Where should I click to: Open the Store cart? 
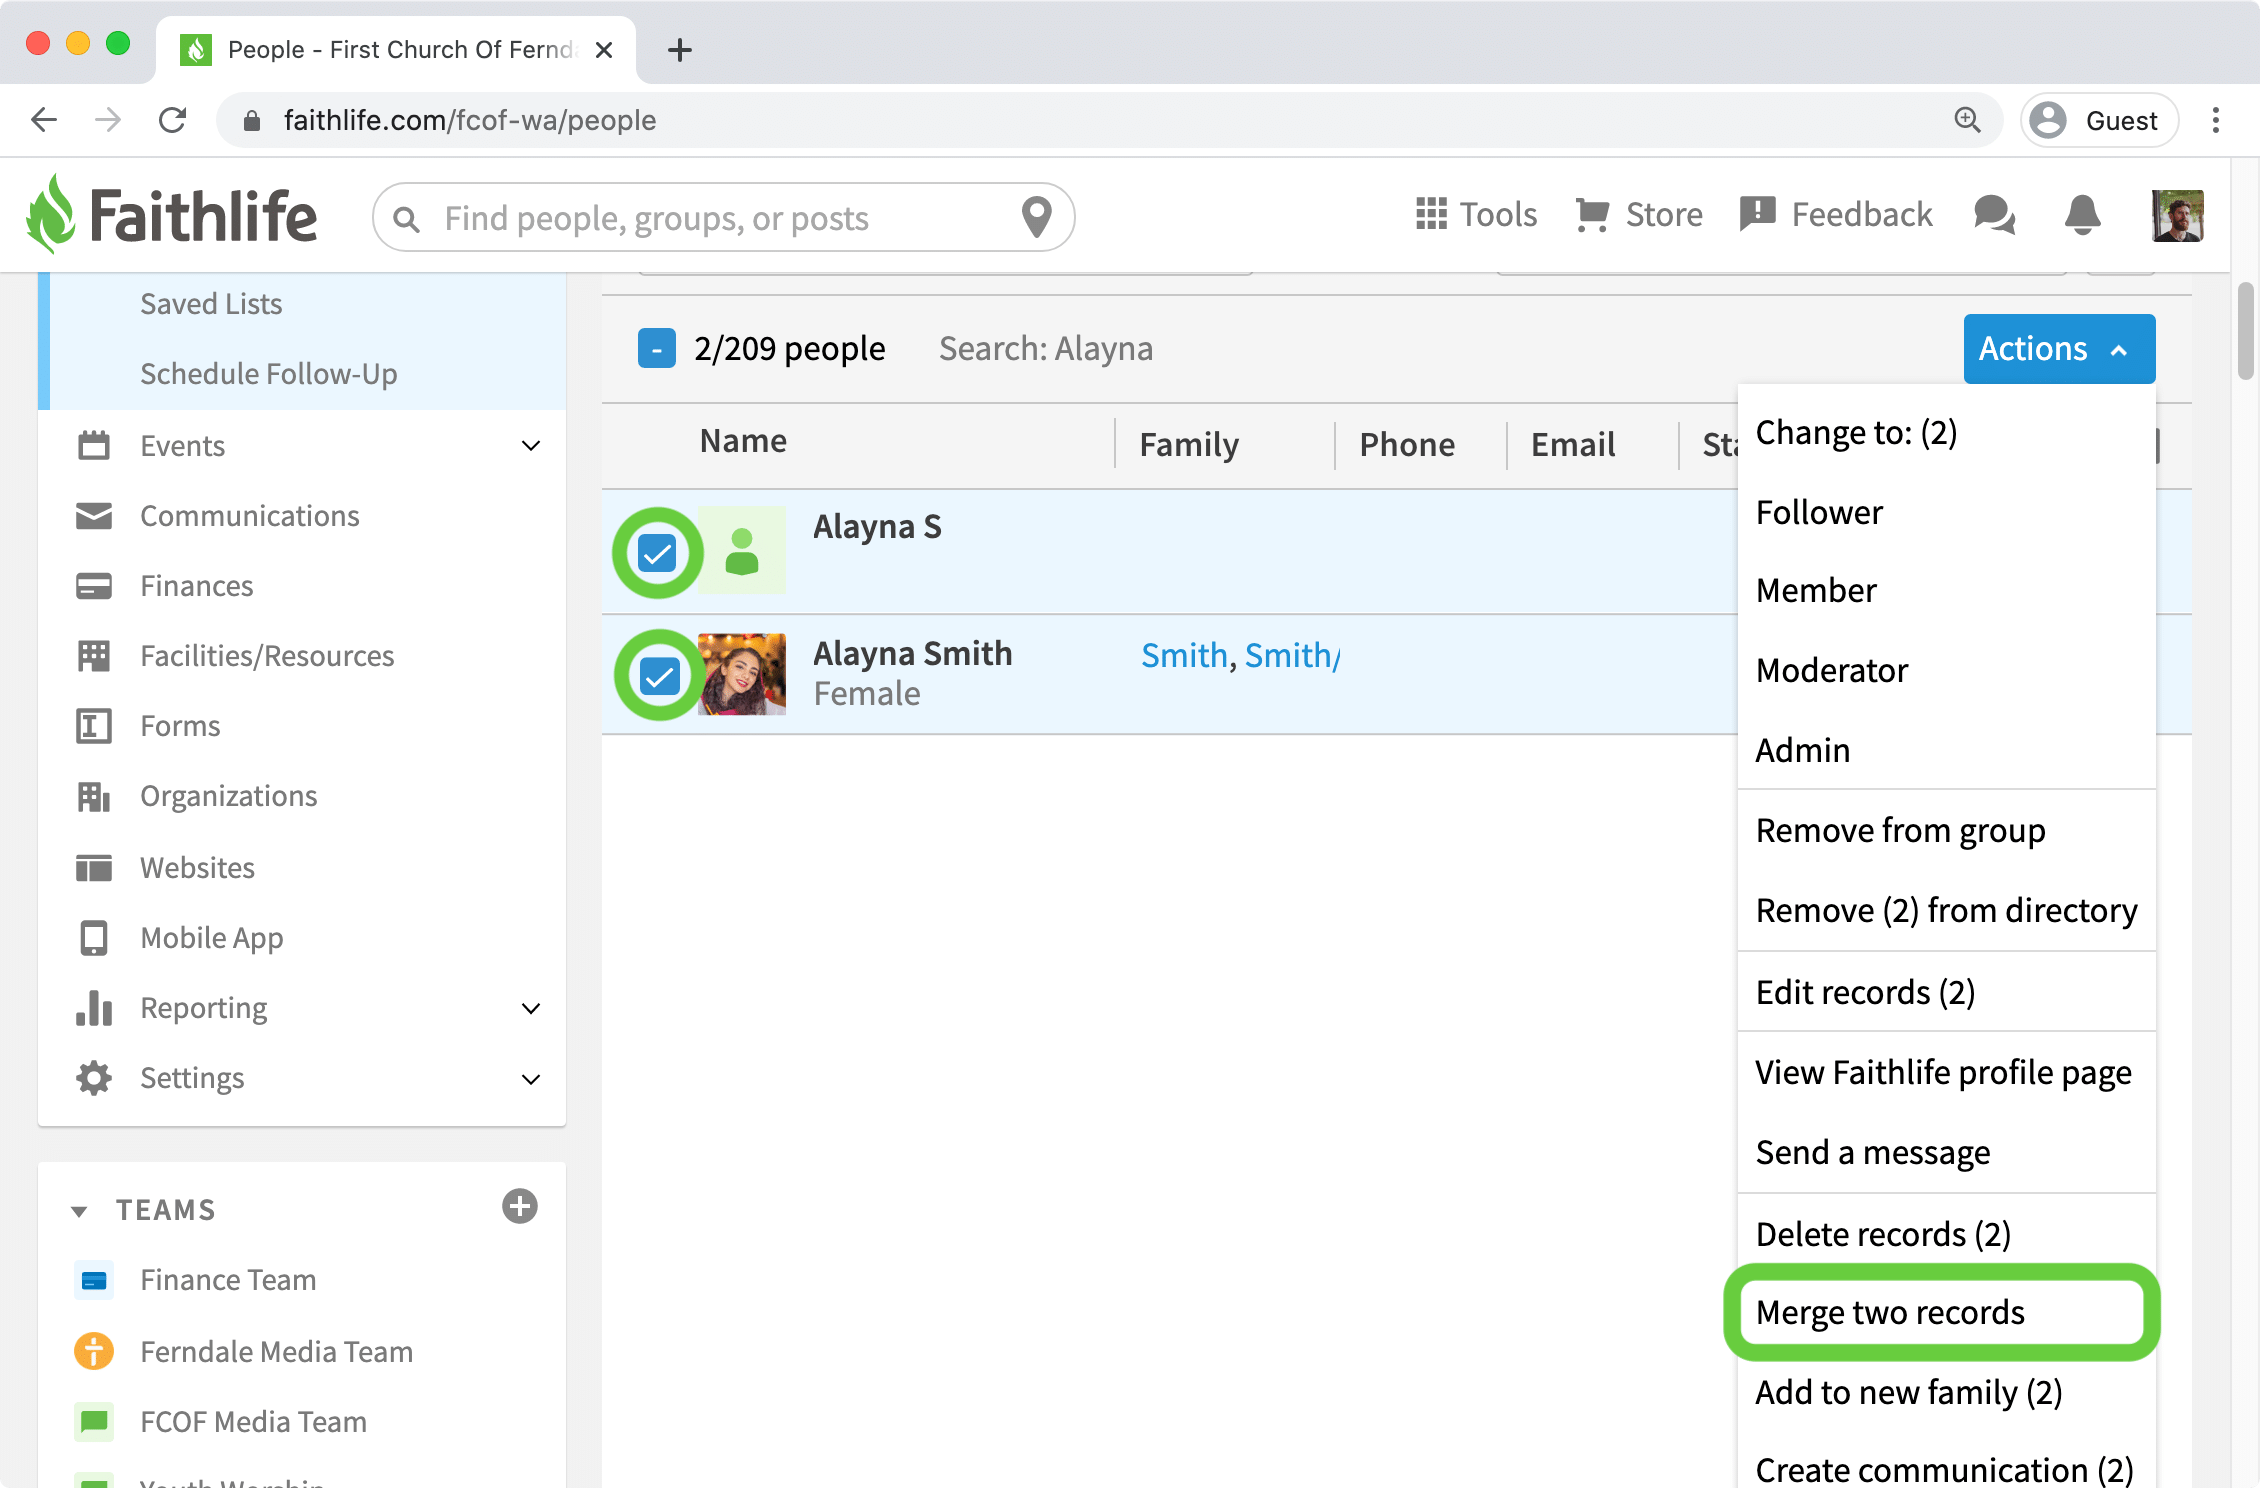[1639, 214]
